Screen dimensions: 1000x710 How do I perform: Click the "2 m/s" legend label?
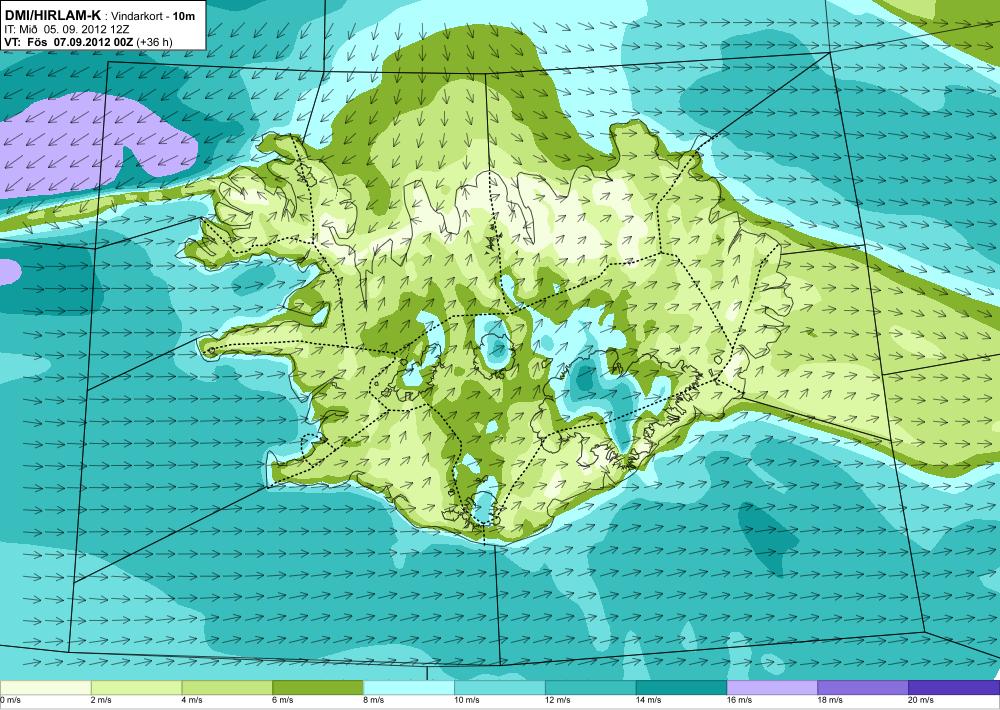101,700
